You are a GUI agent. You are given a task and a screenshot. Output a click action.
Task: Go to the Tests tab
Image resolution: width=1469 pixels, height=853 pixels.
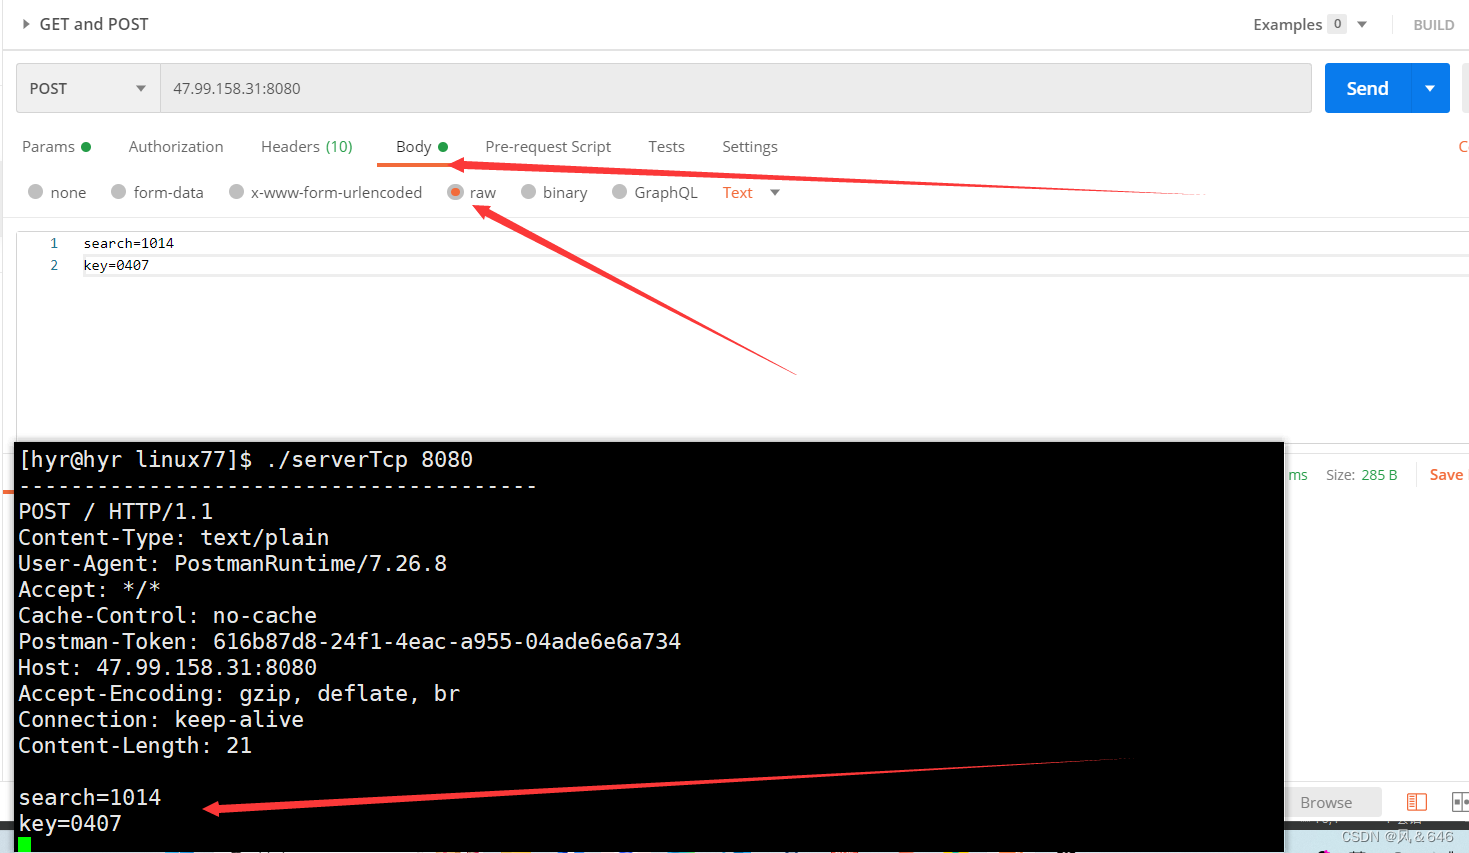666,146
